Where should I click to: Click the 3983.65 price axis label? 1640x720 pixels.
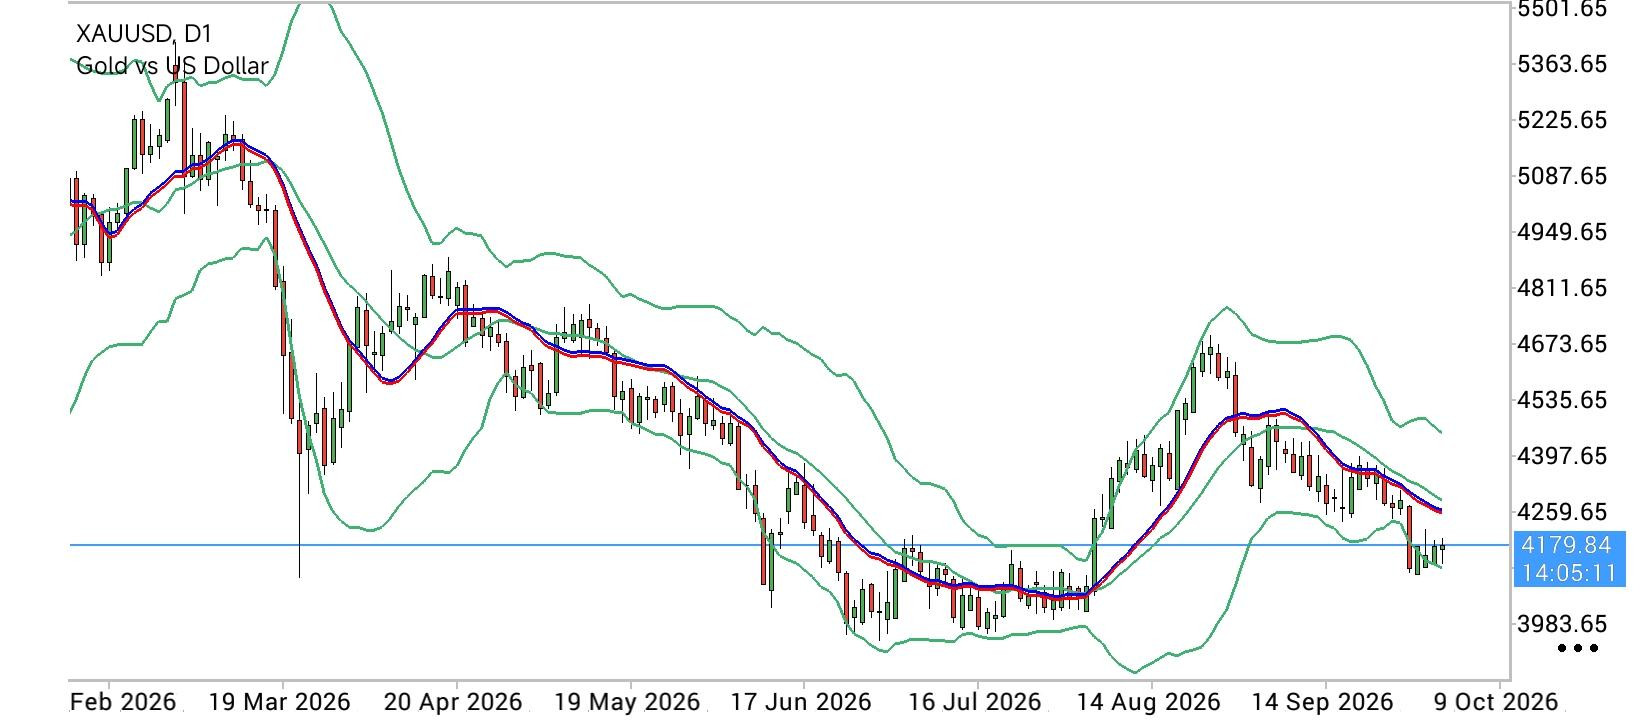click(x=1562, y=624)
